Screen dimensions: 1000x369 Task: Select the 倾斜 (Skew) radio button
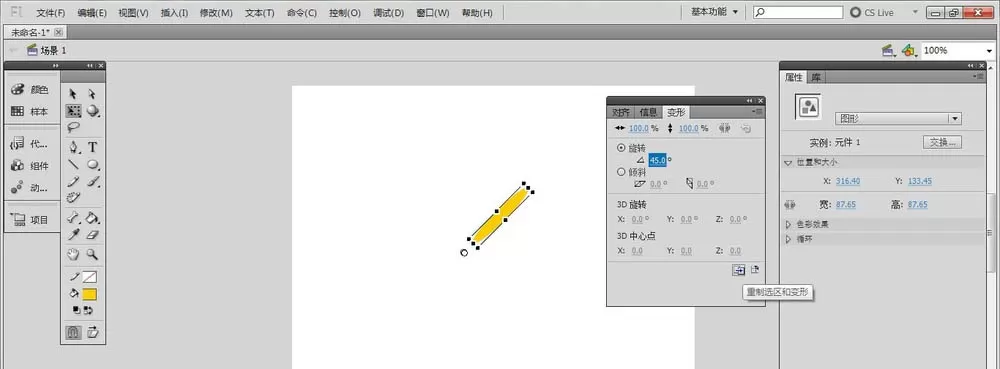click(621, 171)
